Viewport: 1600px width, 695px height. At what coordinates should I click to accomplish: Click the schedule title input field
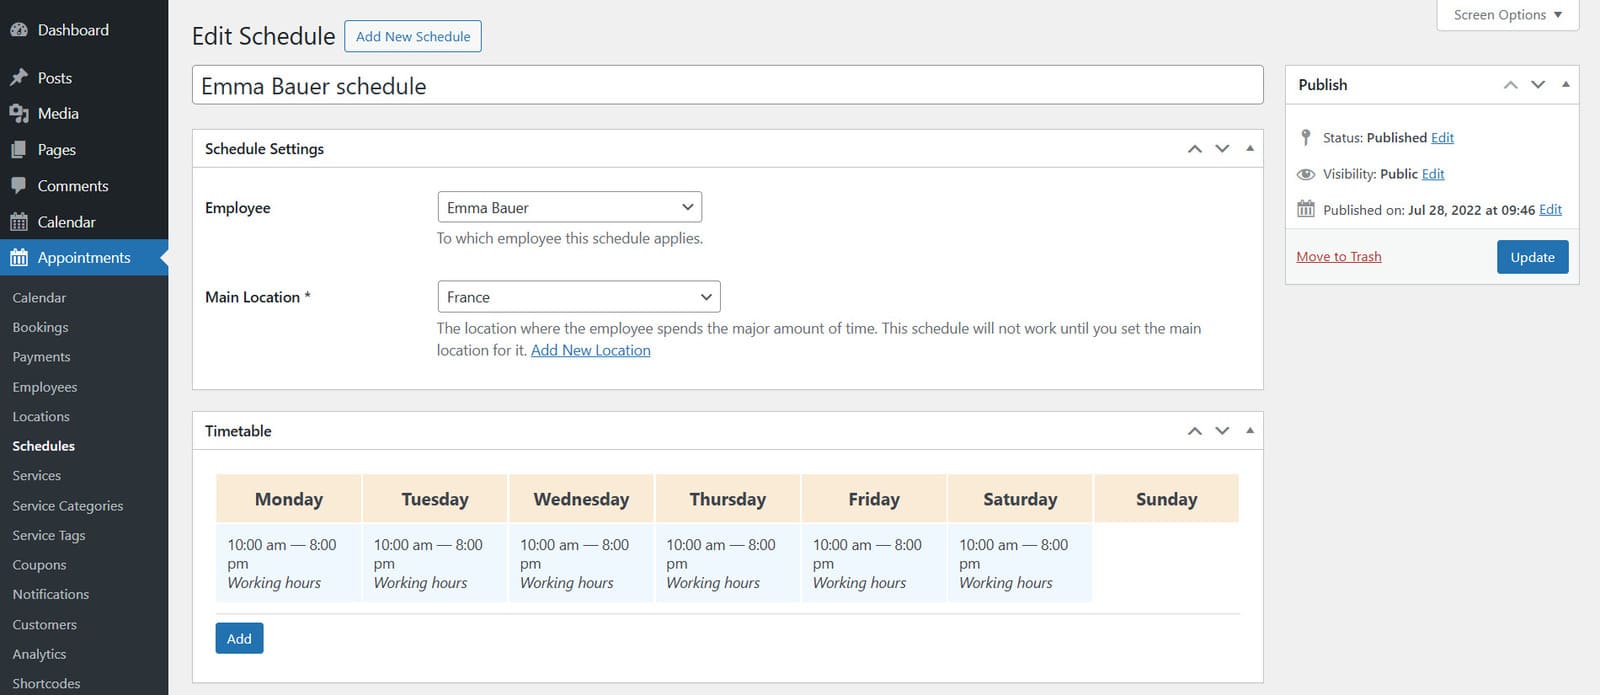[727, 85]
